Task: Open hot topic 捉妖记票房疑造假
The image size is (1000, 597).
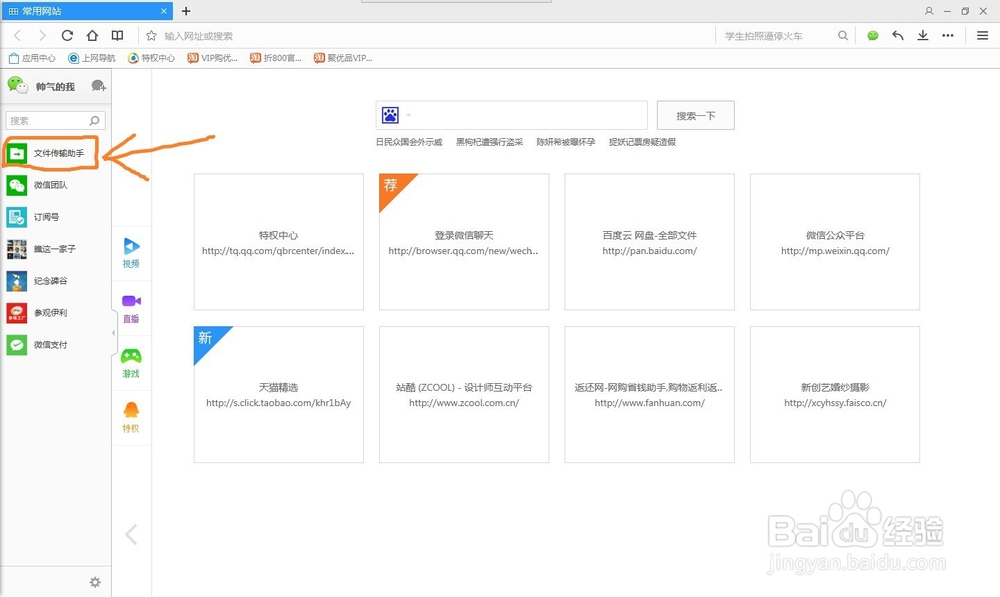Action: pyautogui.click(x=642, y=142)
